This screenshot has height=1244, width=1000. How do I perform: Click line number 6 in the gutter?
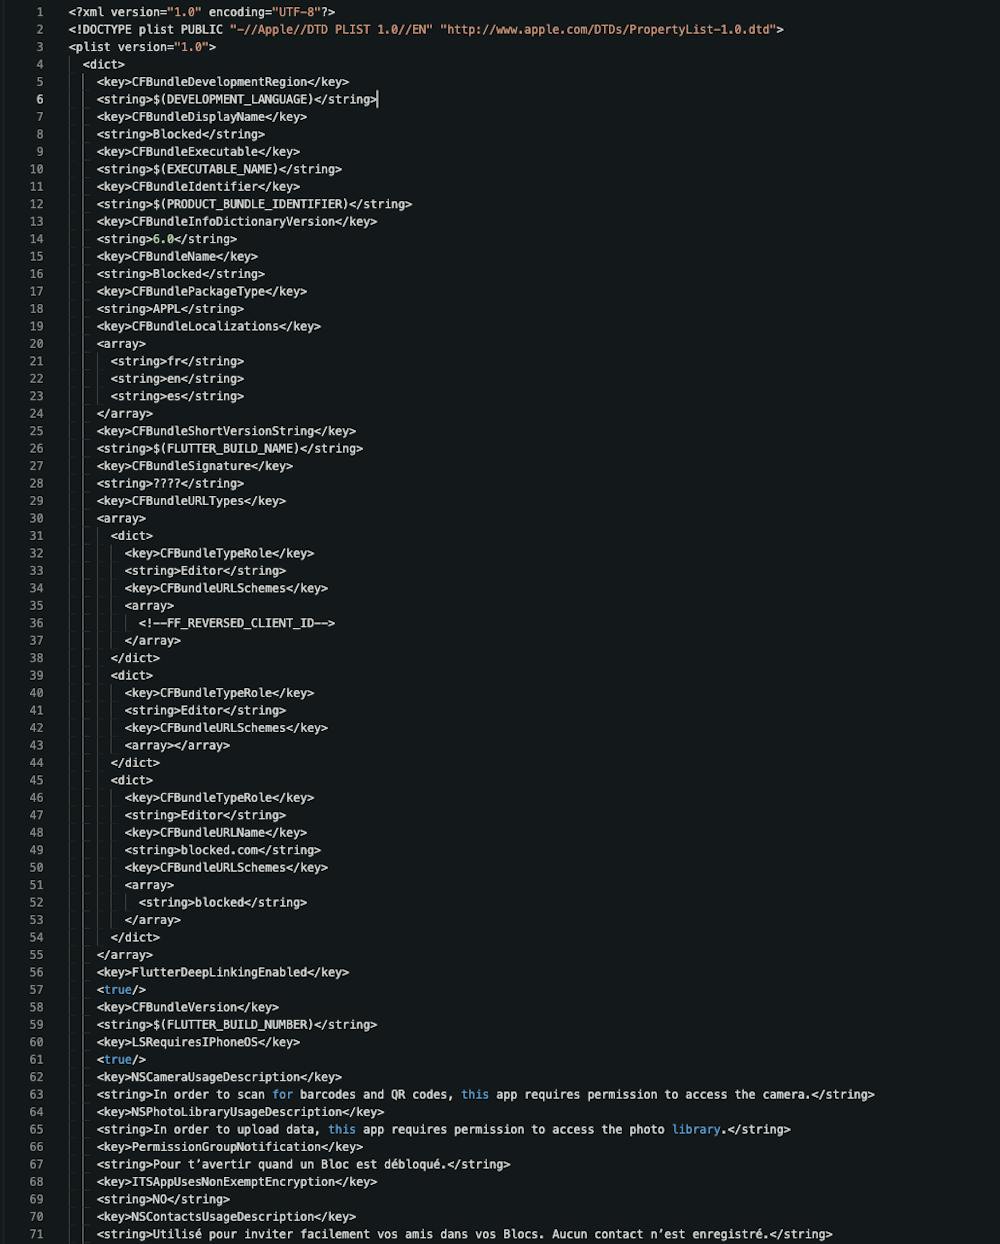[x=40, y=99]
